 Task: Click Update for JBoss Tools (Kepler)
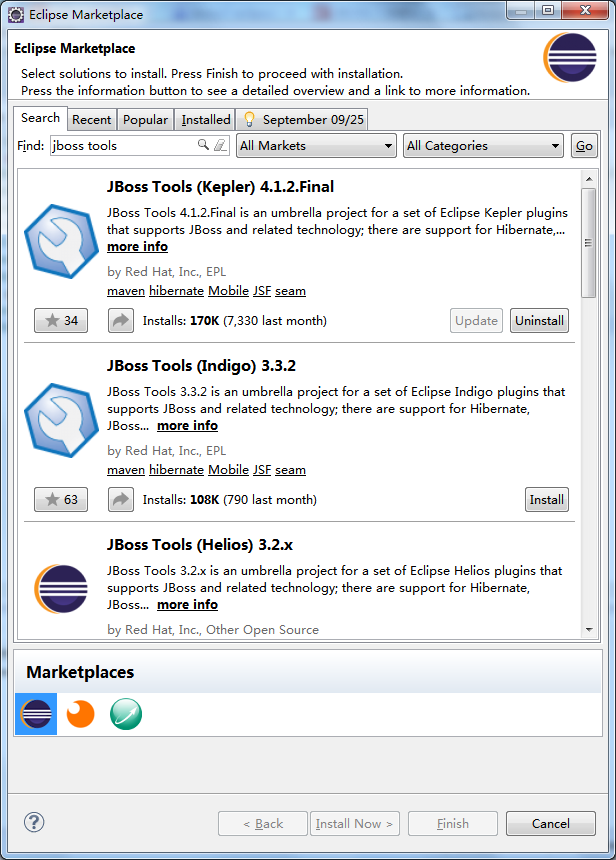(476, 320)
